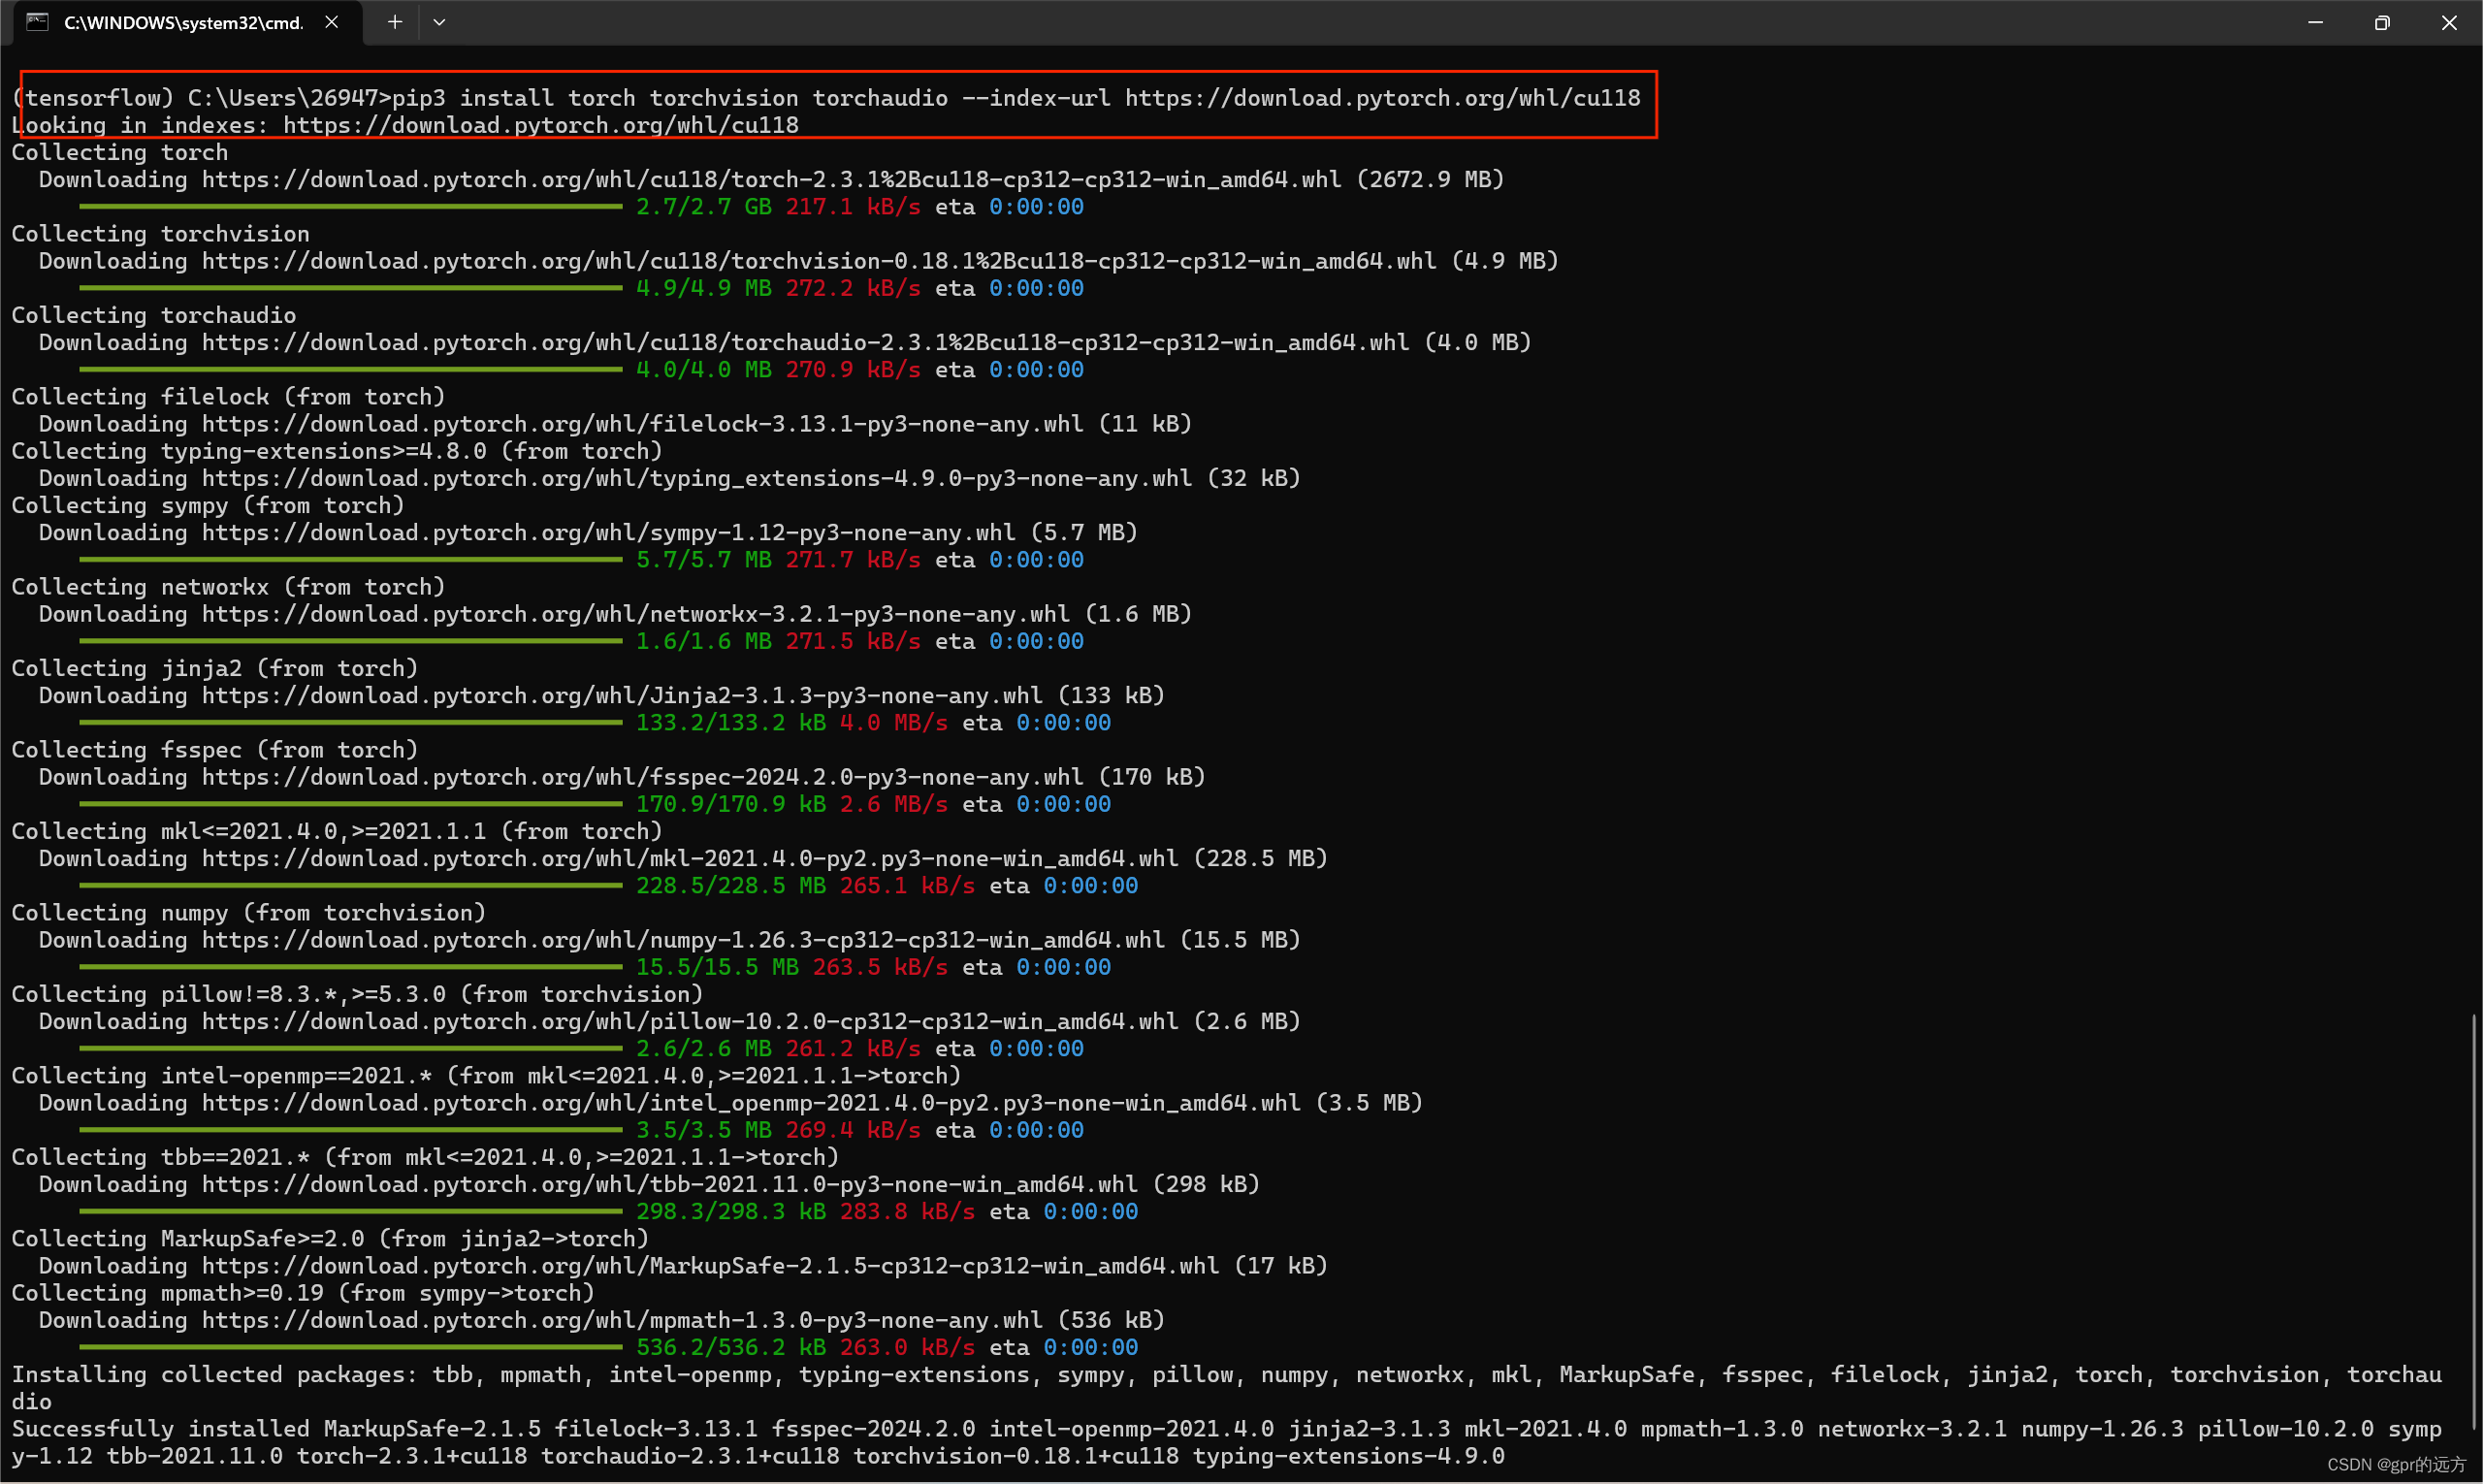Click the pillow-10.2.0 wheel URL
Viewport: 2483px width, 1484px height.
[x=690, y=1021]
